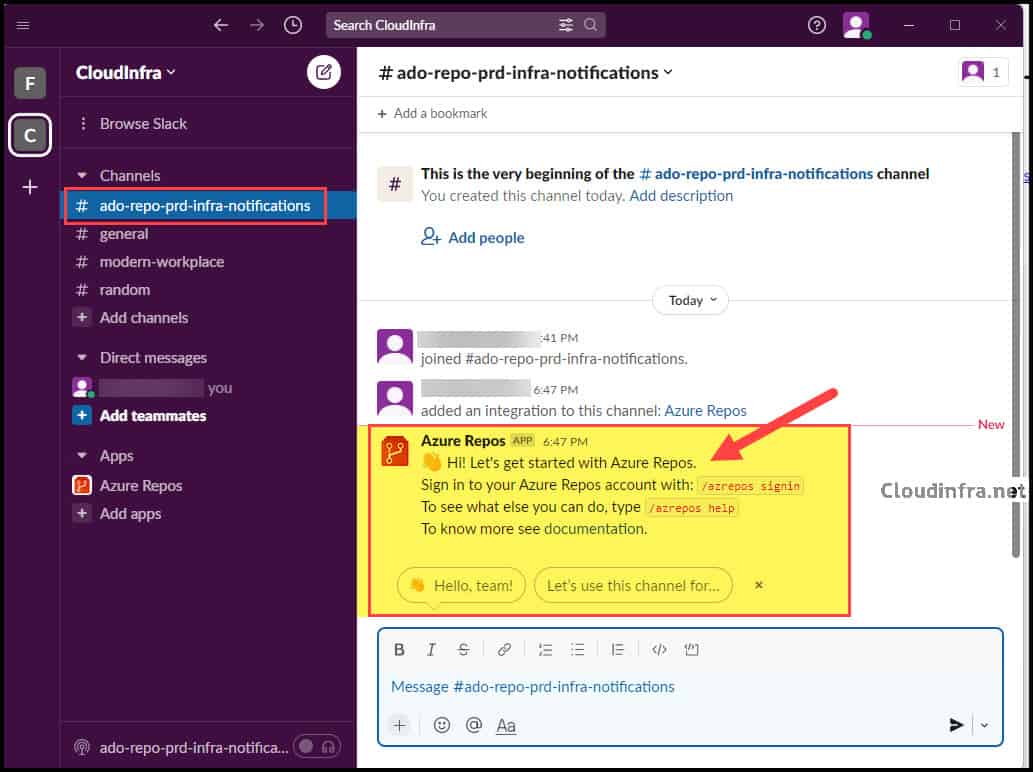Click Add a bookmark
This screenshot has width=1033, height=772.
(x=432, y=113)
